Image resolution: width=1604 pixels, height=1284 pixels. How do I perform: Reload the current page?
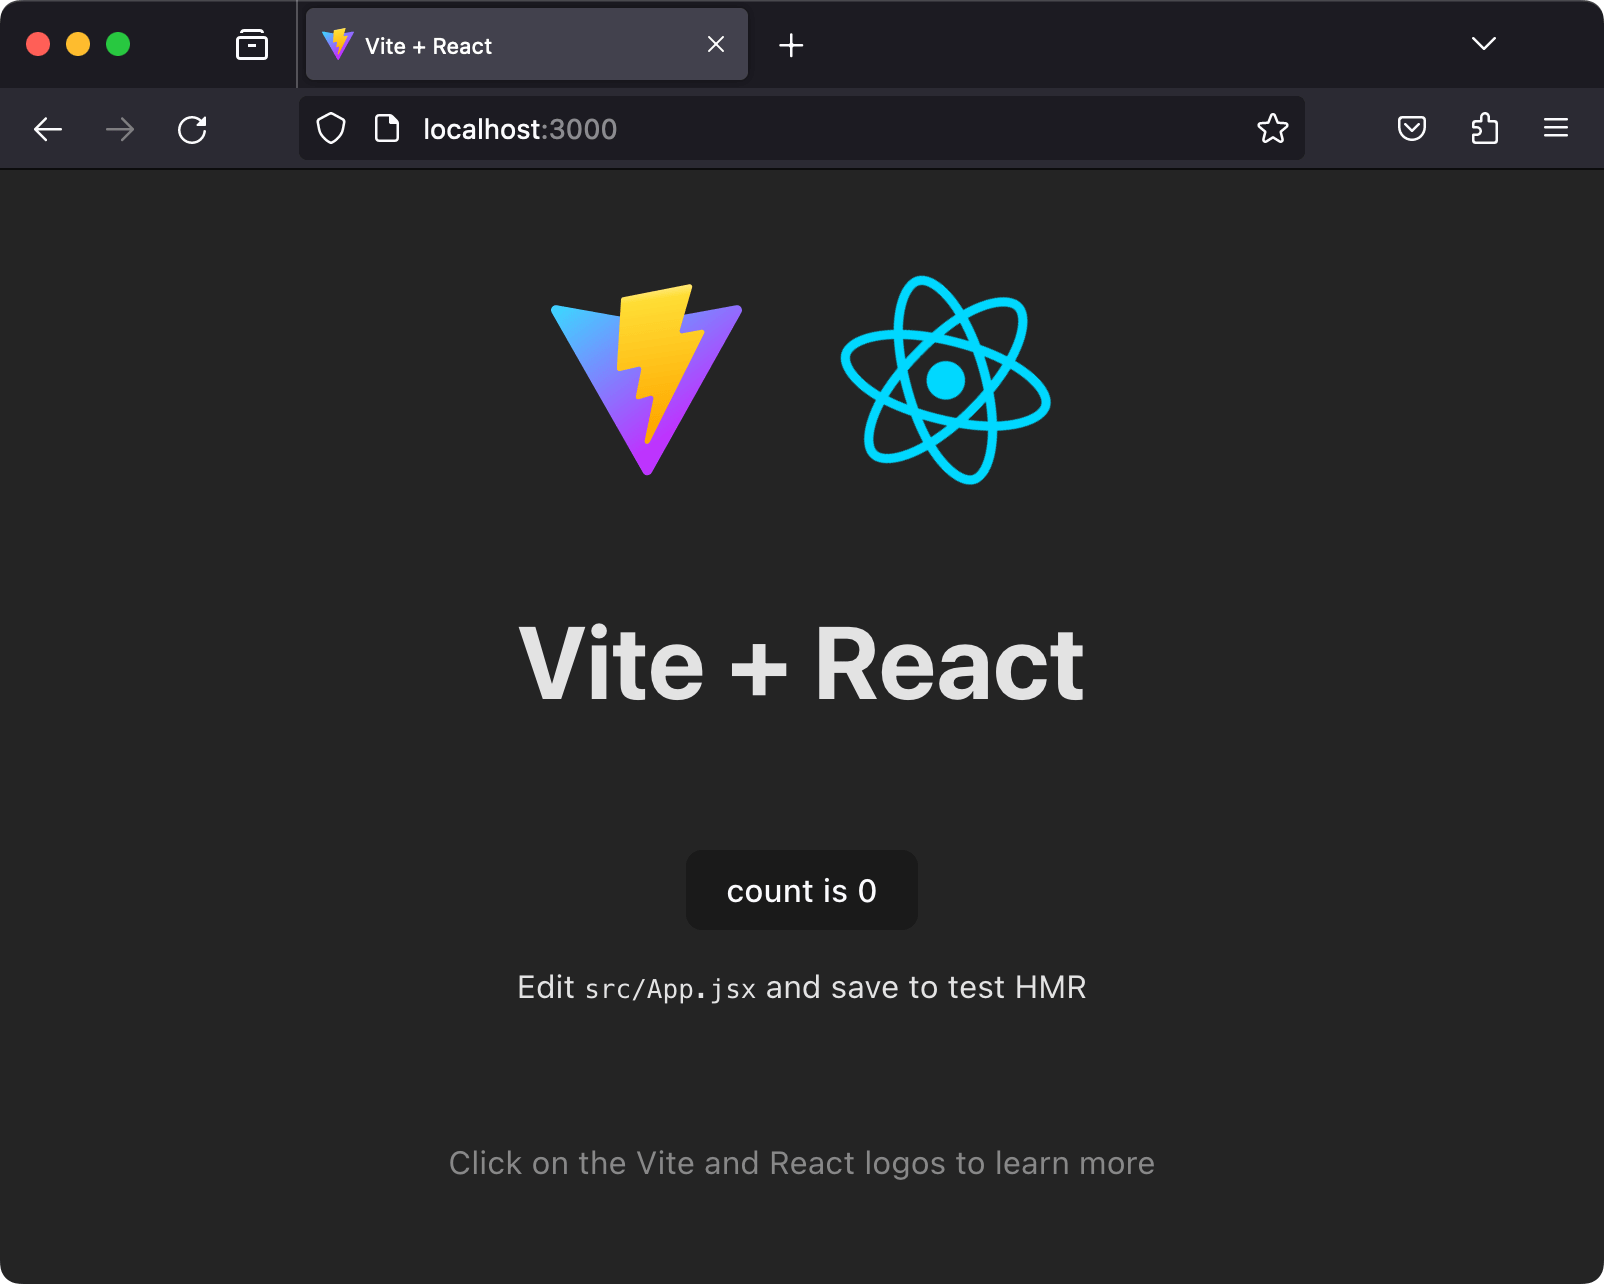click(192, 129)
